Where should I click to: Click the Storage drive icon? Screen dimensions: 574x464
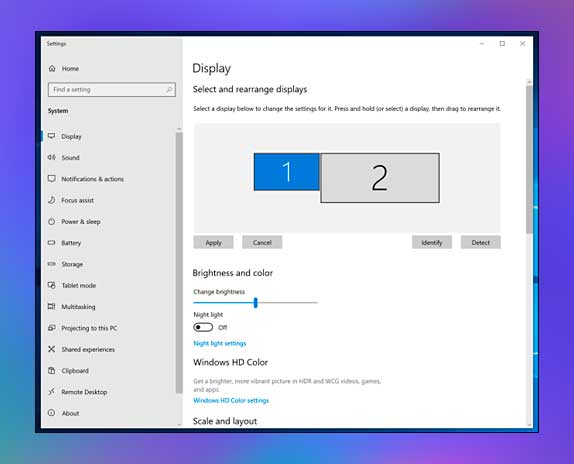click(52, 264)
